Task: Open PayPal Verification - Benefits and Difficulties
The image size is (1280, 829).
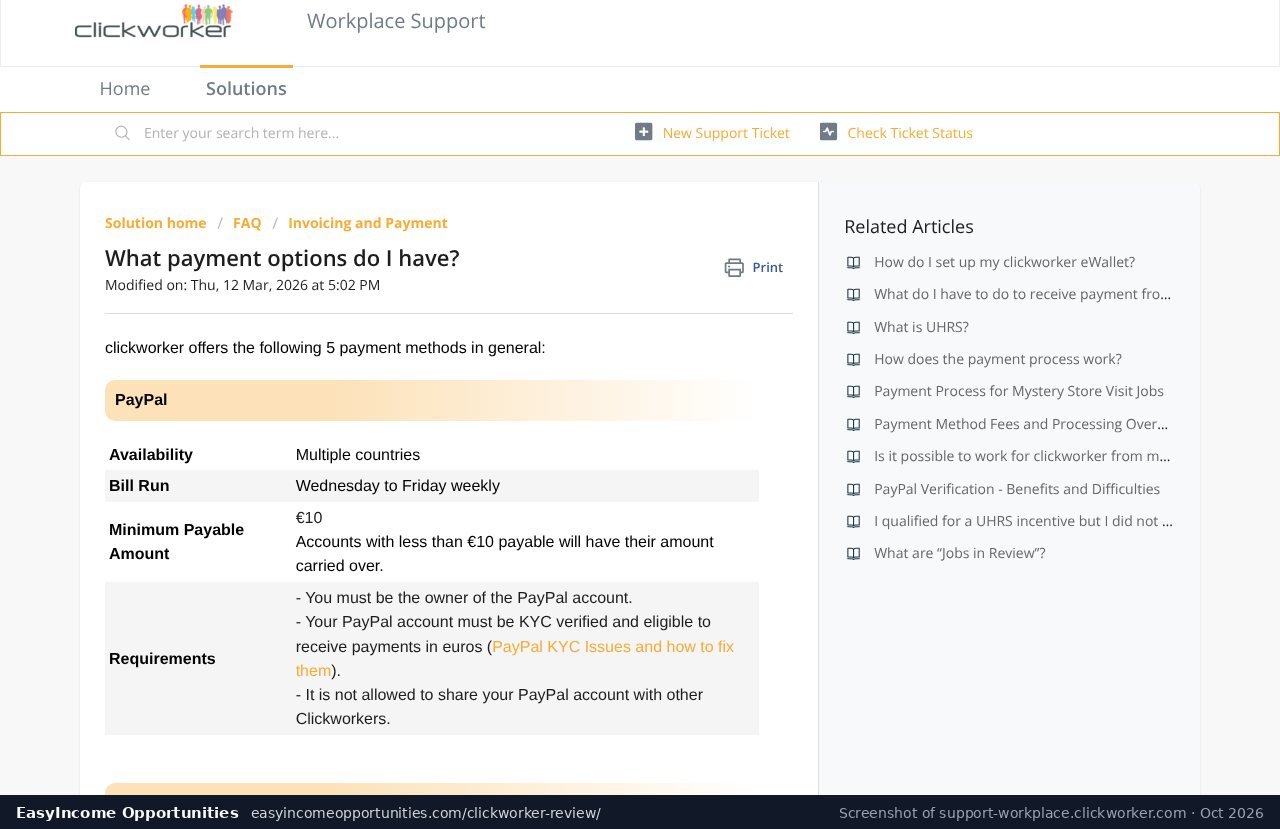Action: [x=1017, y=489]
